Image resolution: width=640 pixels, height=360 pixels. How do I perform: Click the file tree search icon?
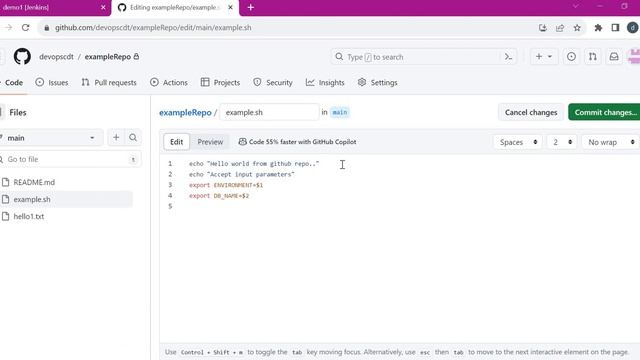pyautogui.click(x=133, y=138)
